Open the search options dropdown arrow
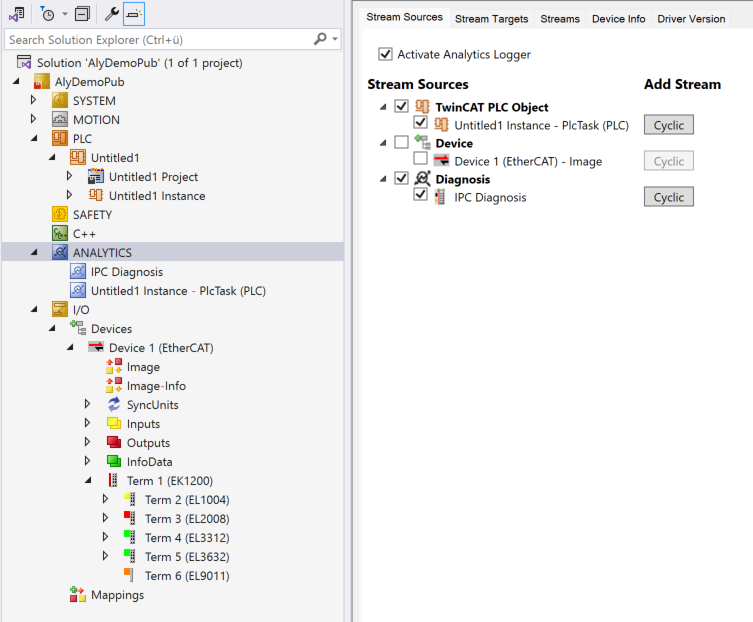This screenshot has height=622, width=753. (335, 39)
